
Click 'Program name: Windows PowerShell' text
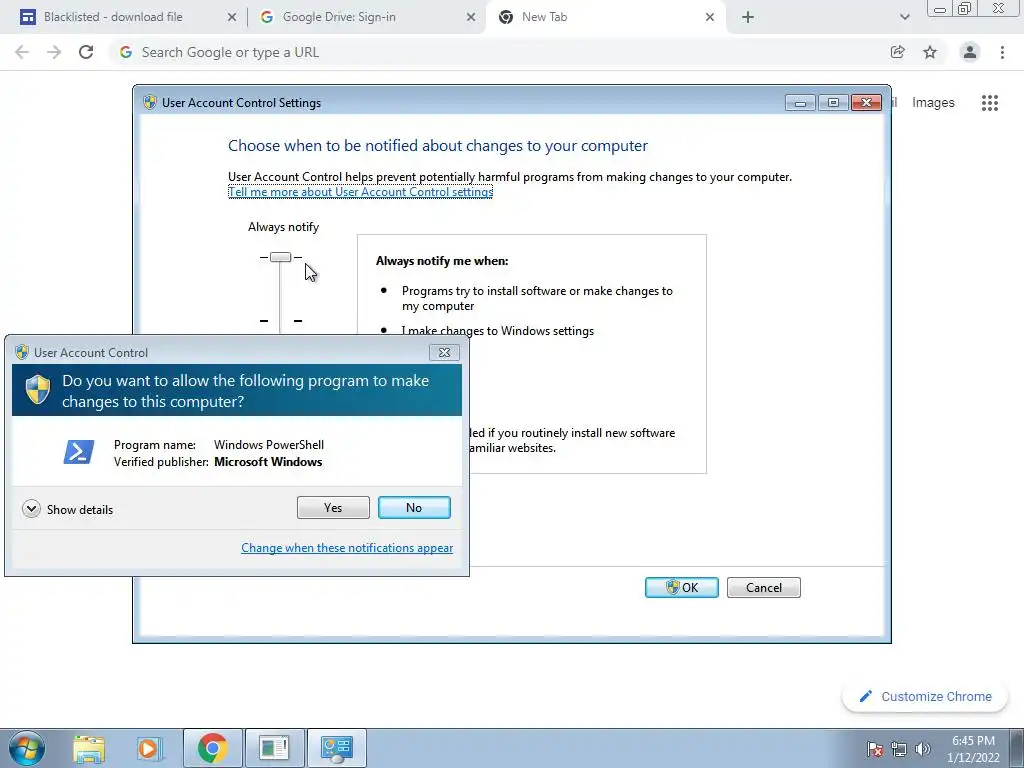[219, 445]
